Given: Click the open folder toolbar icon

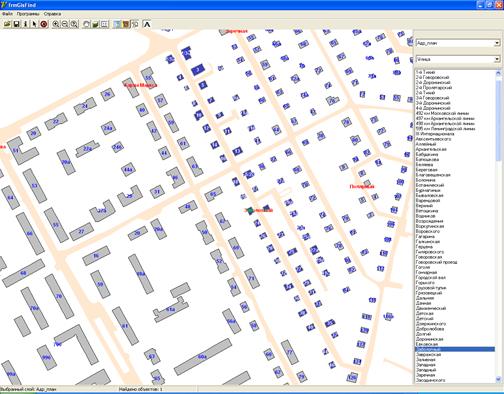Looking at the screenshot, I should coord(7,24).
